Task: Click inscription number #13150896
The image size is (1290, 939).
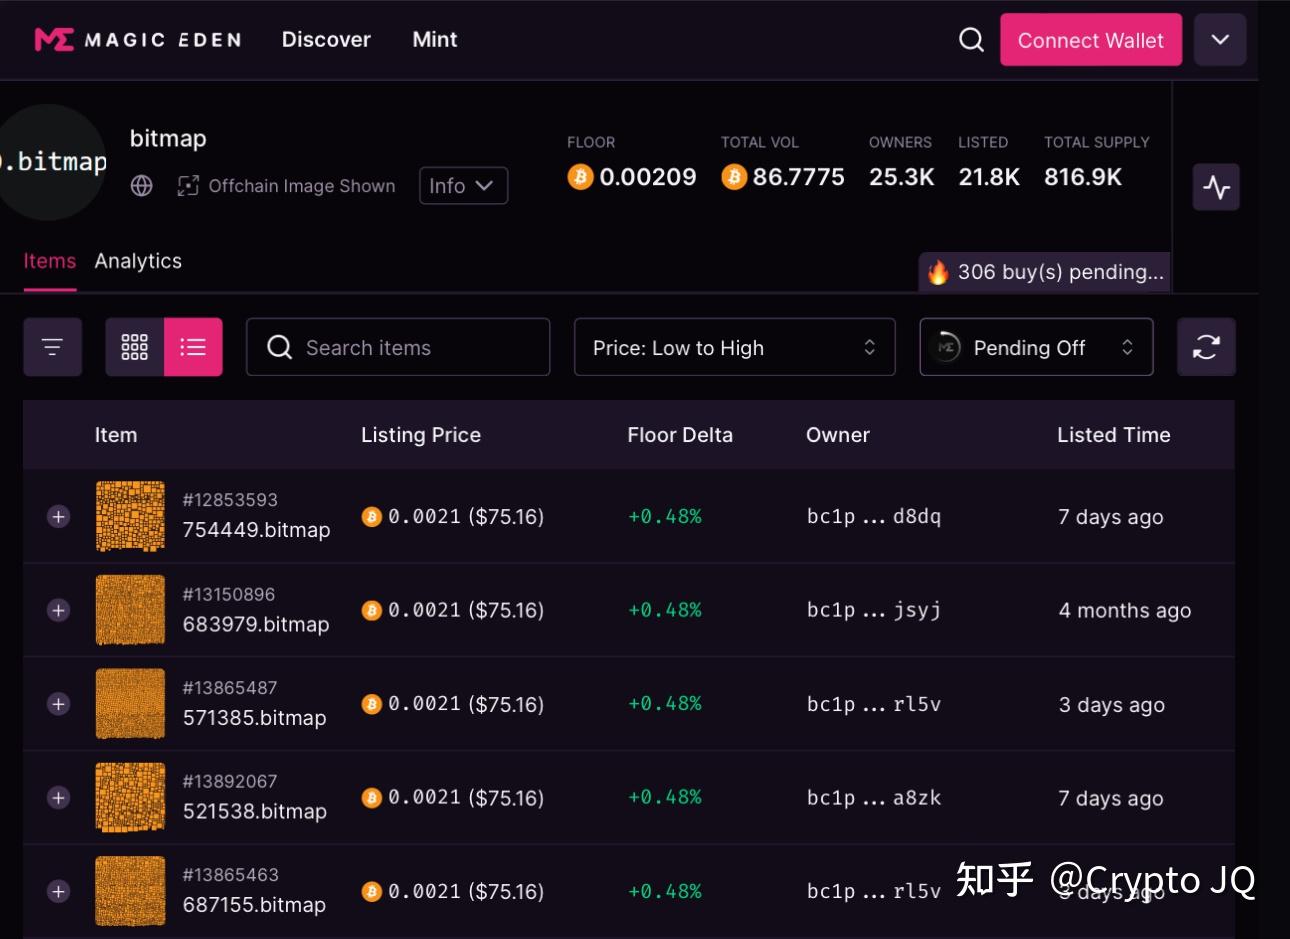Action: pyautogui.click(x=229, y=594)
